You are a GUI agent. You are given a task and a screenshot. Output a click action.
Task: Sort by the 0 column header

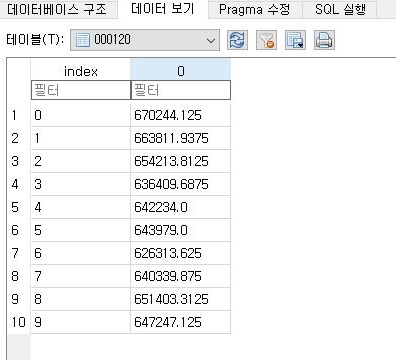click(x=181, y=70)
